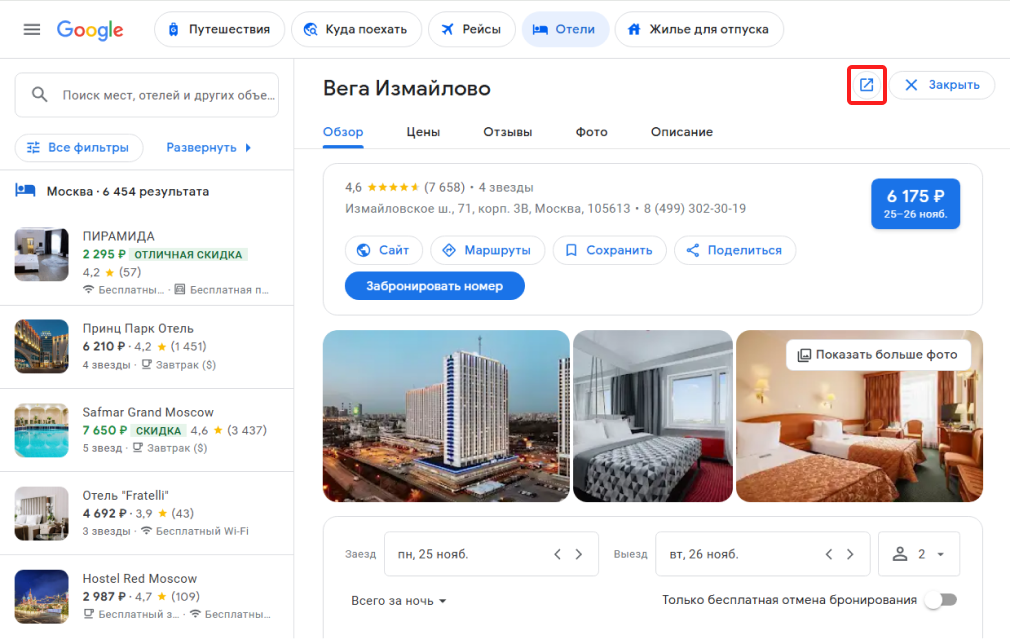
Task: Close the hotel details panel
Action: click(942, 85)
